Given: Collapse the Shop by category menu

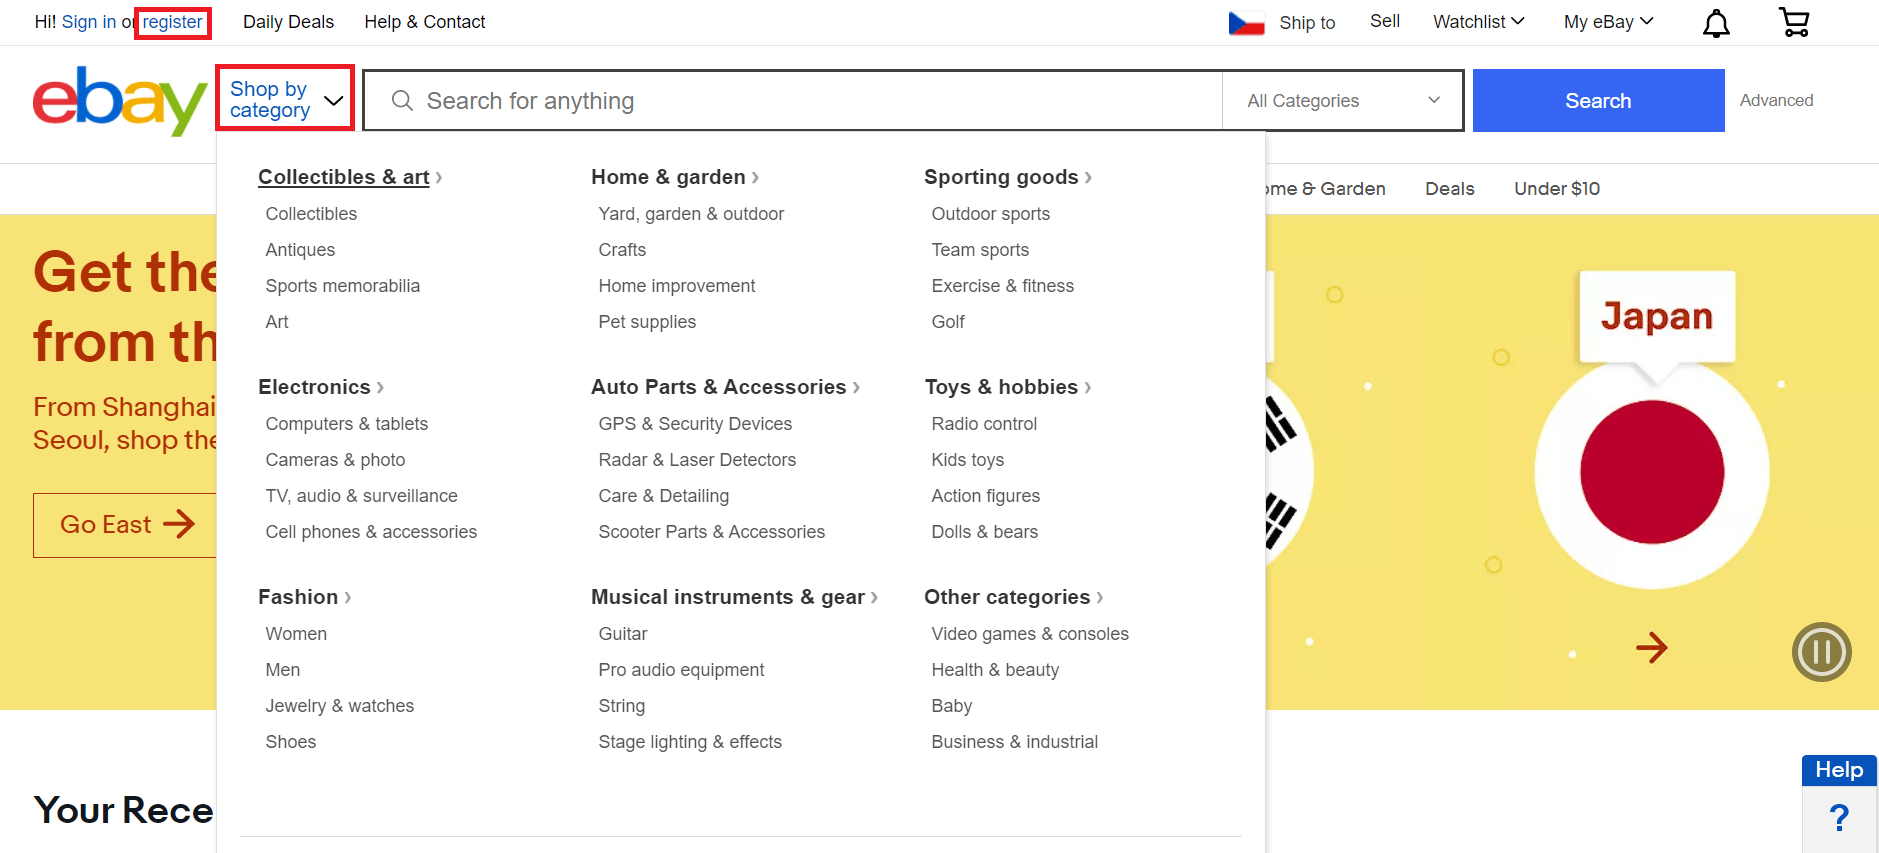Looking at the screenshot, I should [x=285, y=99].
